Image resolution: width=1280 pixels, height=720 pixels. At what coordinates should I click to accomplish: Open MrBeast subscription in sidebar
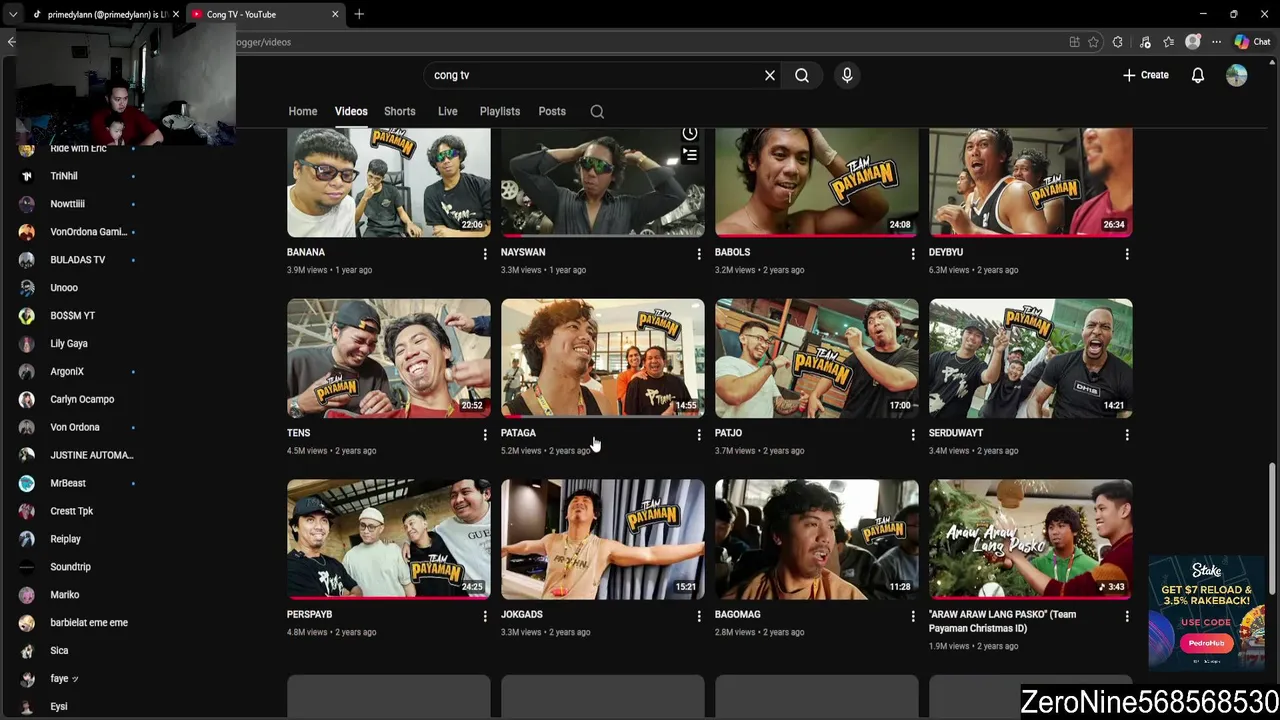[68, 483]
